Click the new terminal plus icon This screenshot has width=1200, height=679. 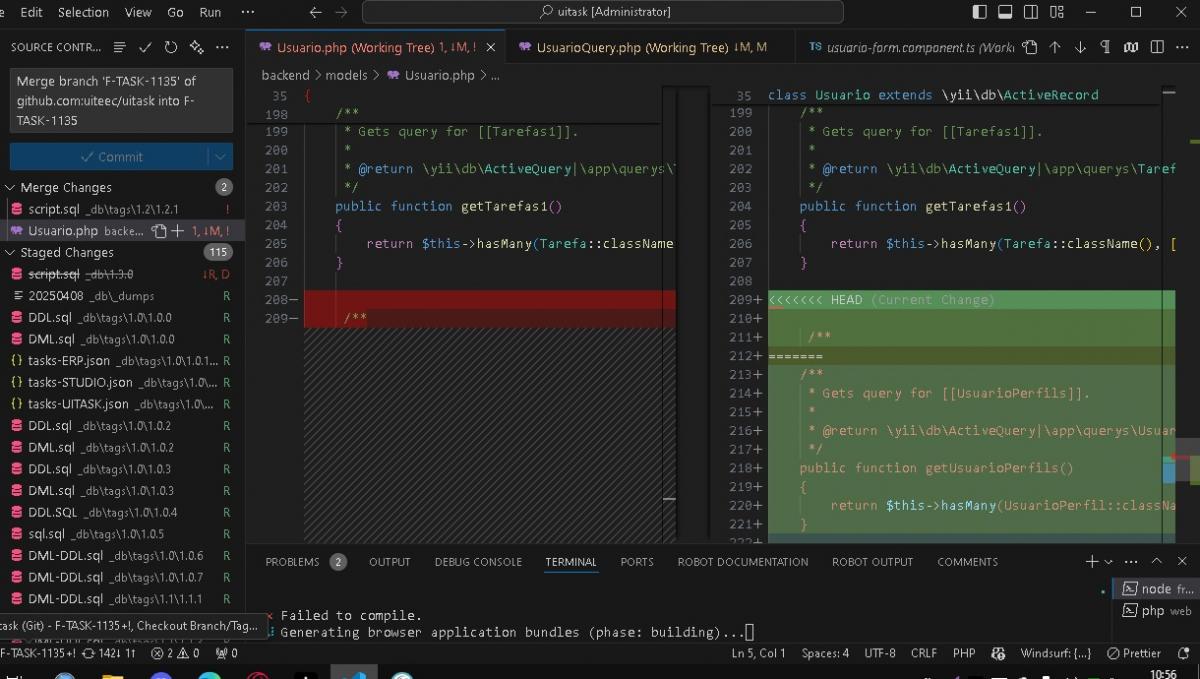point(1091,562)
